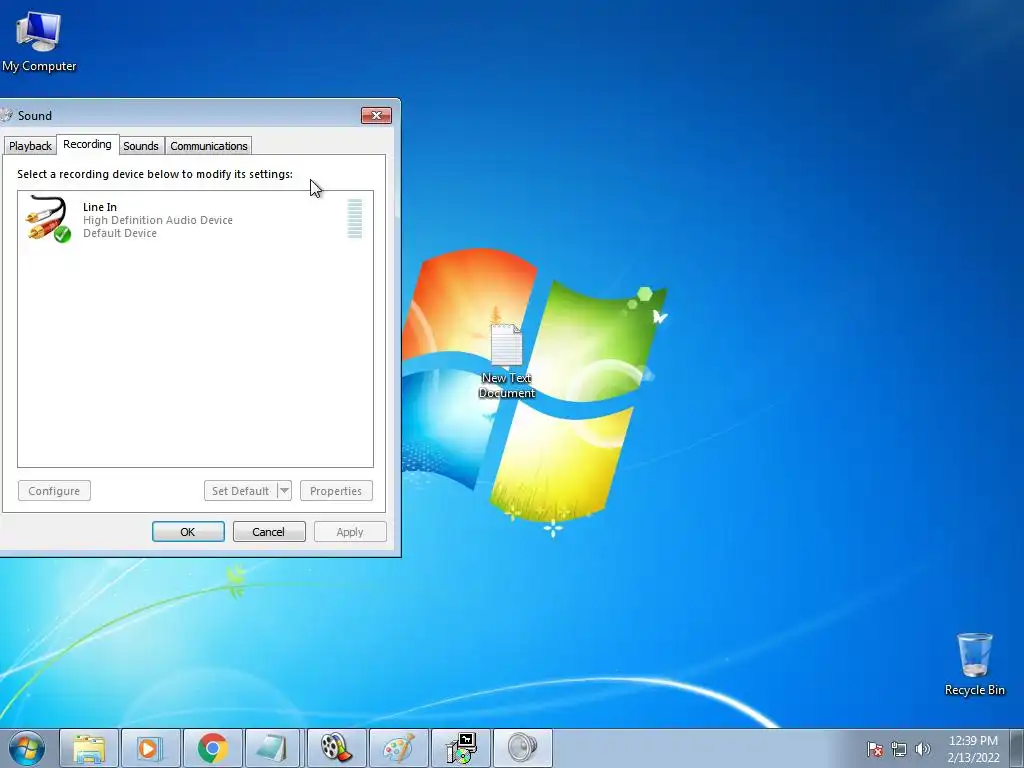The image size is (1024, 768).
Task: Open the My Computer desktop icon
Action: point(39,42)
